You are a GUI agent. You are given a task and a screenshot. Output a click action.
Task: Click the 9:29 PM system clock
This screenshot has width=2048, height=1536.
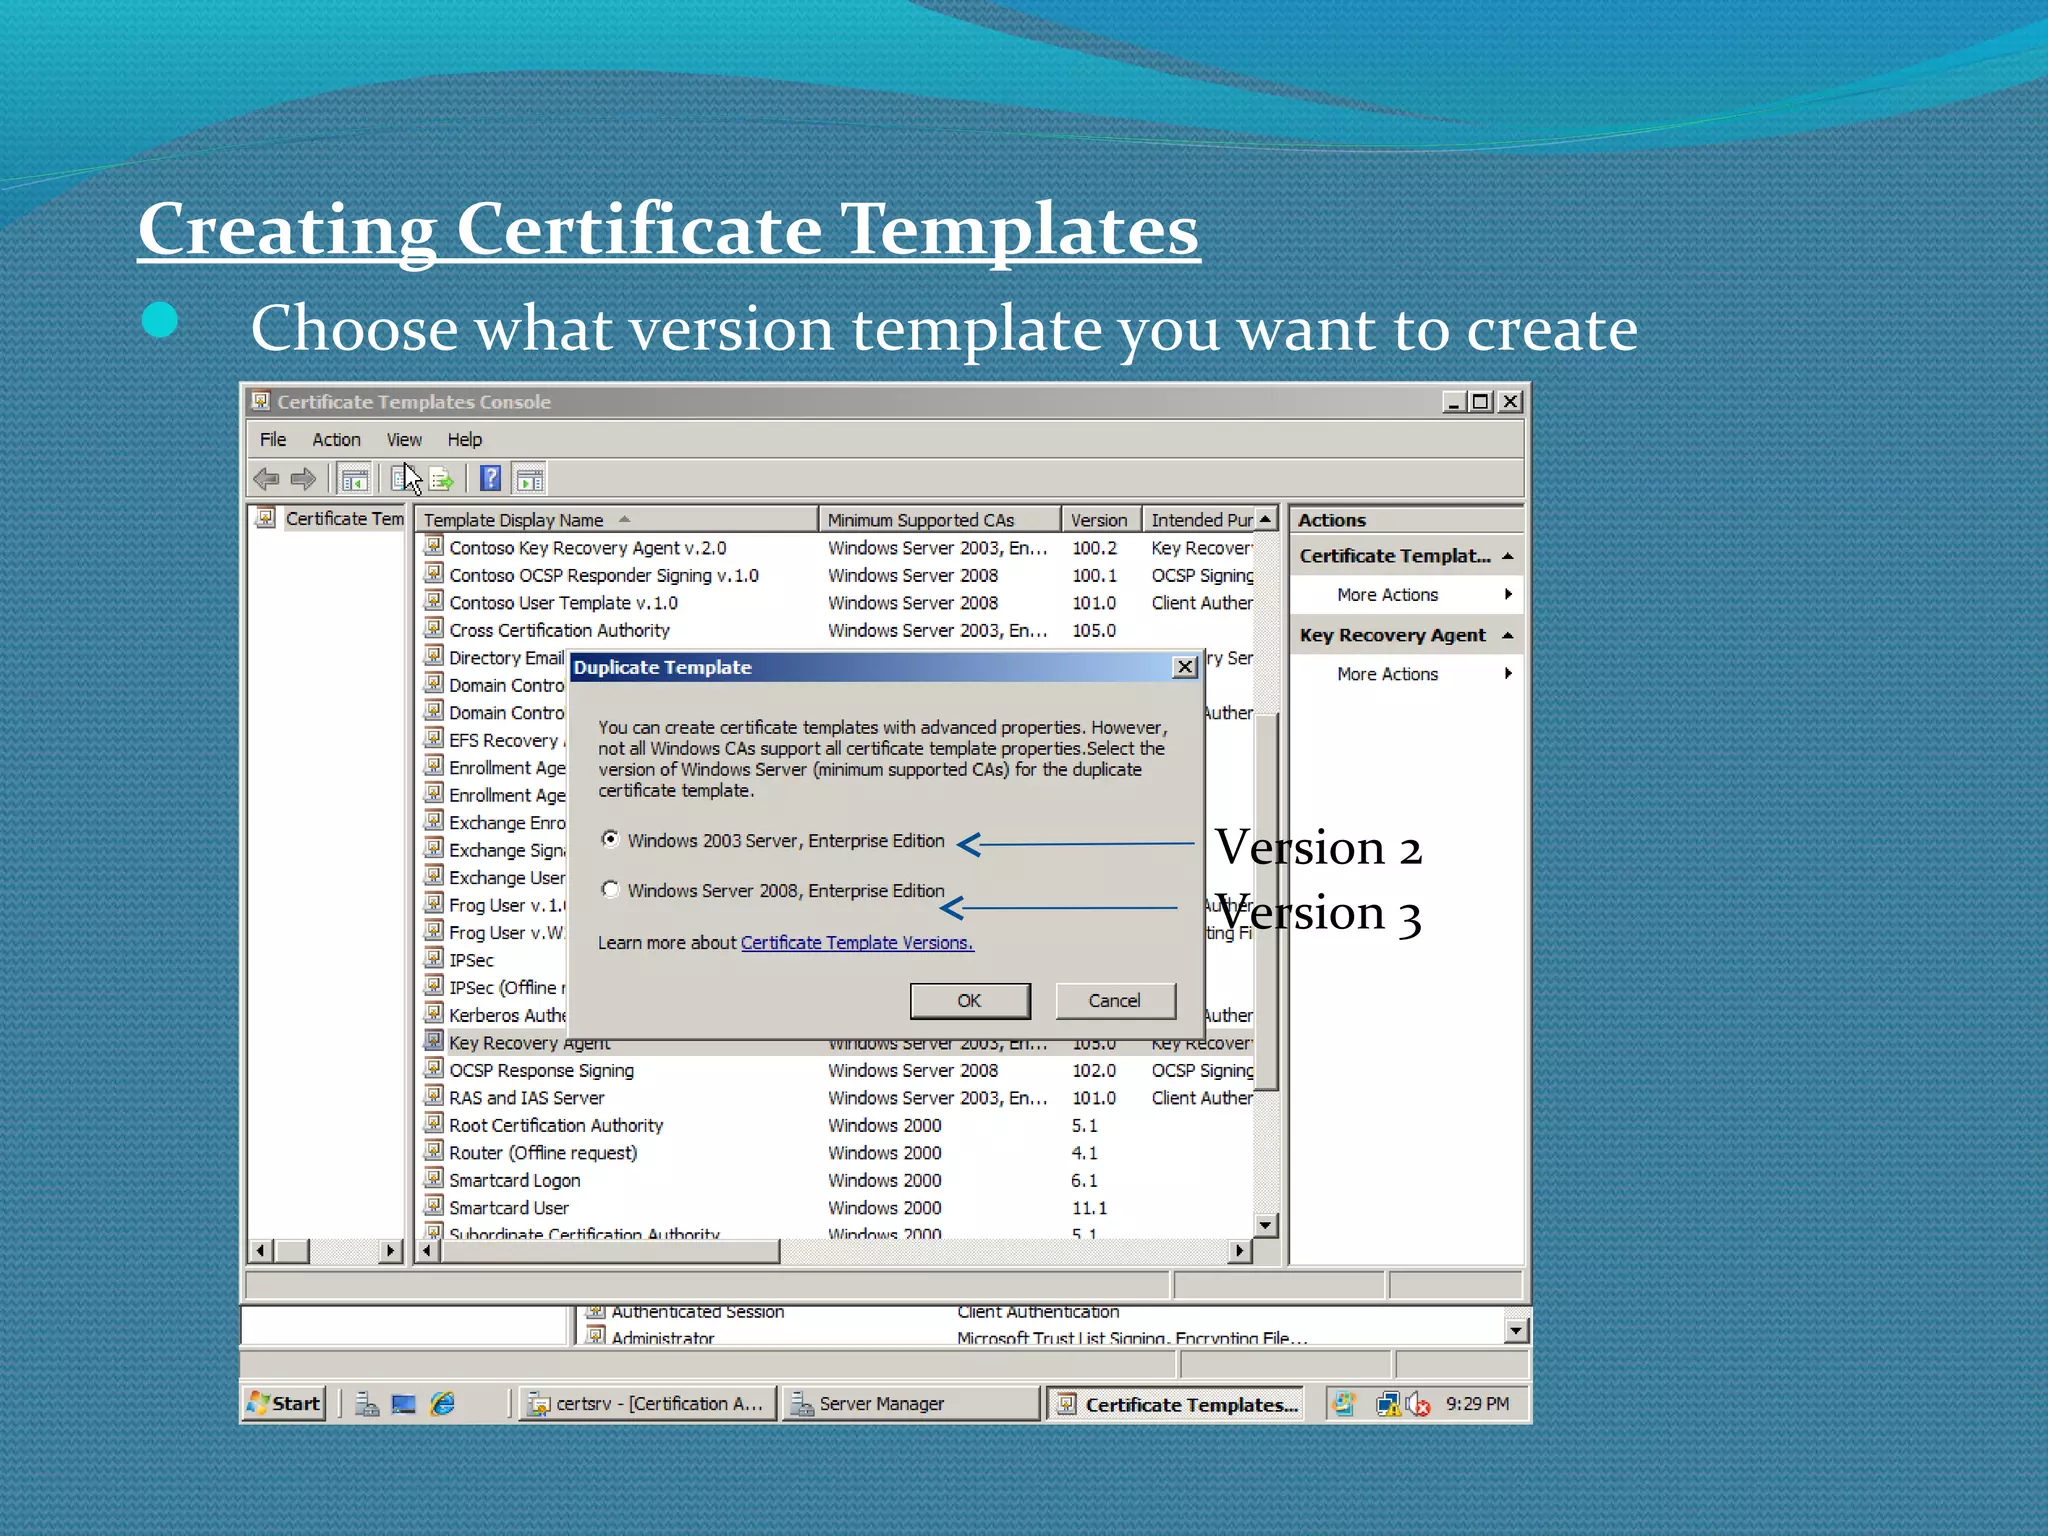pos(1477,1404)
